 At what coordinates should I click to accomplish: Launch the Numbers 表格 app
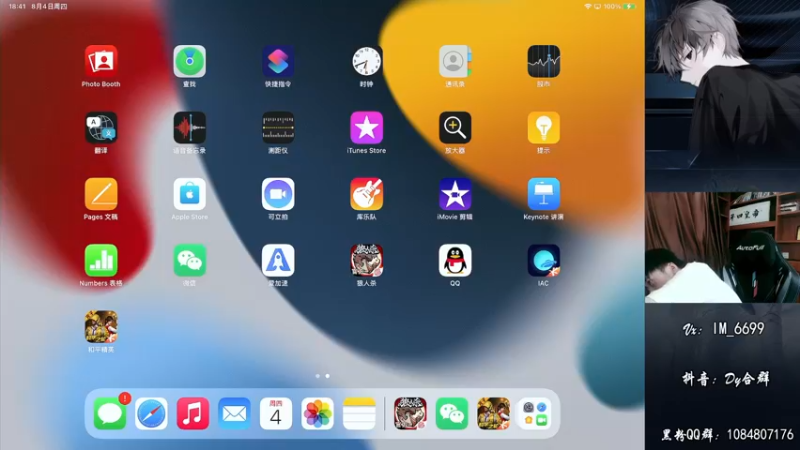(101, 260)
